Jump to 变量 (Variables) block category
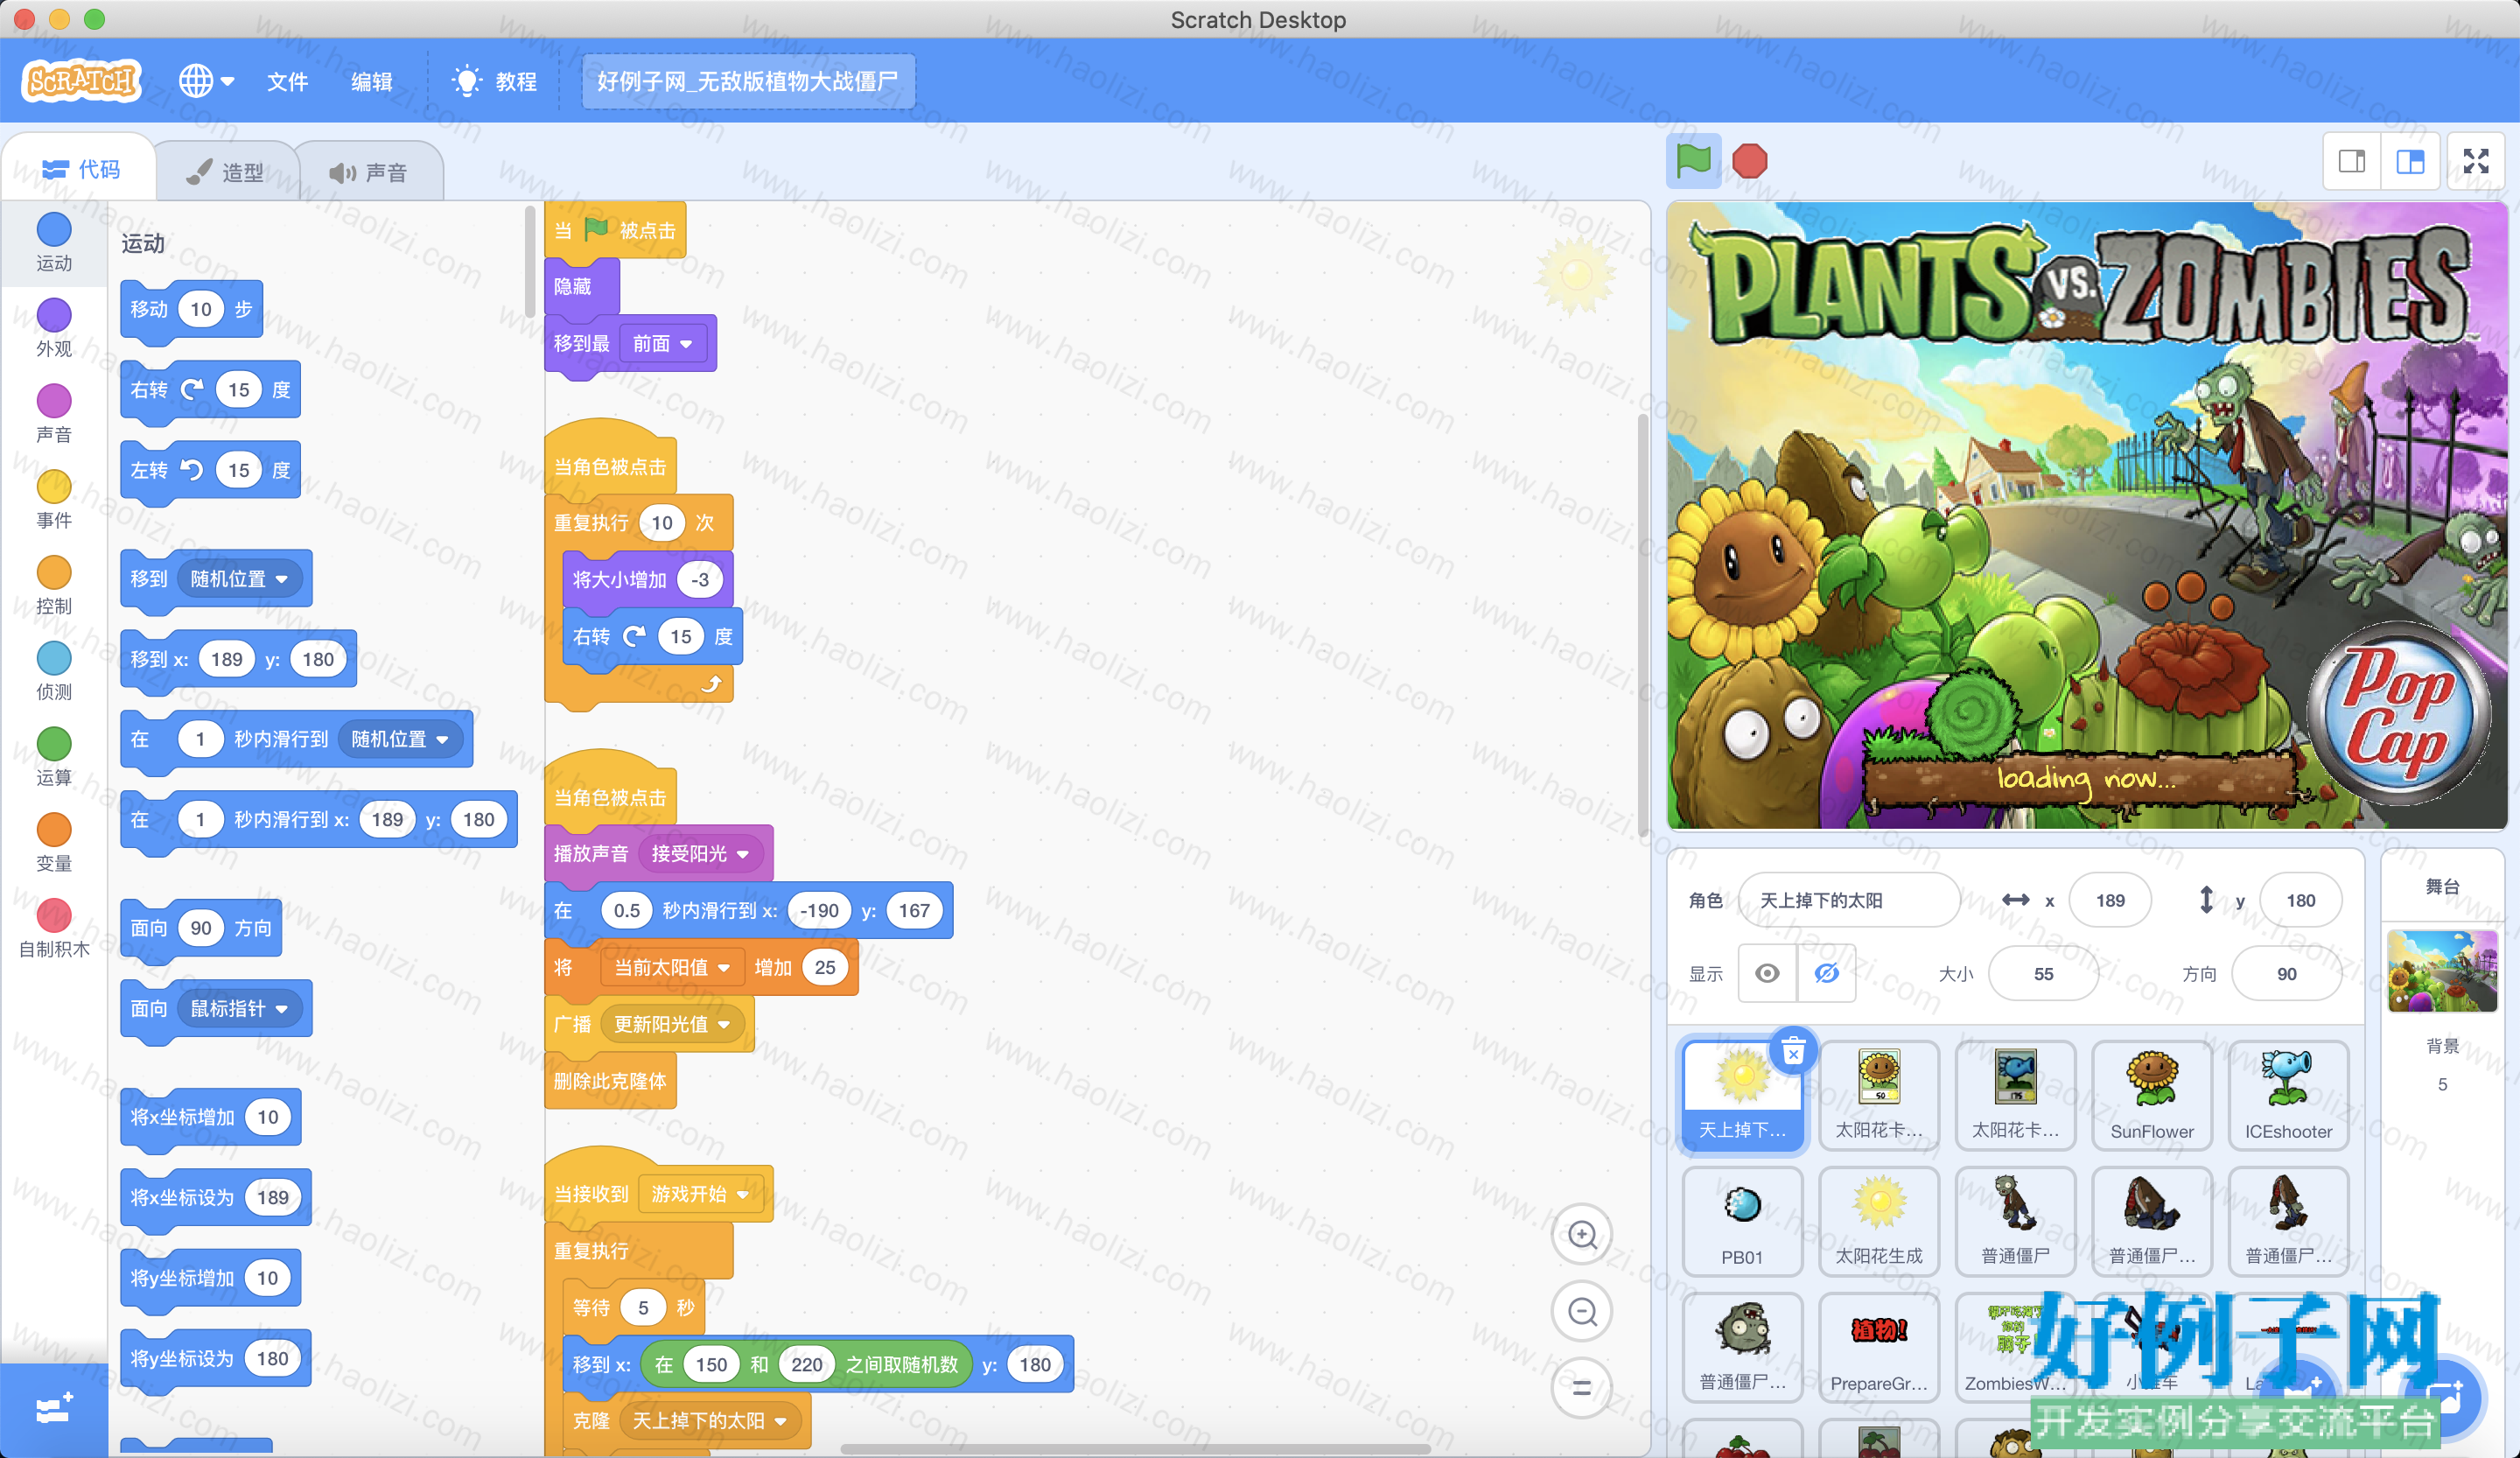This screenshot has width=2520, height=1458. [x=54, y=843]
